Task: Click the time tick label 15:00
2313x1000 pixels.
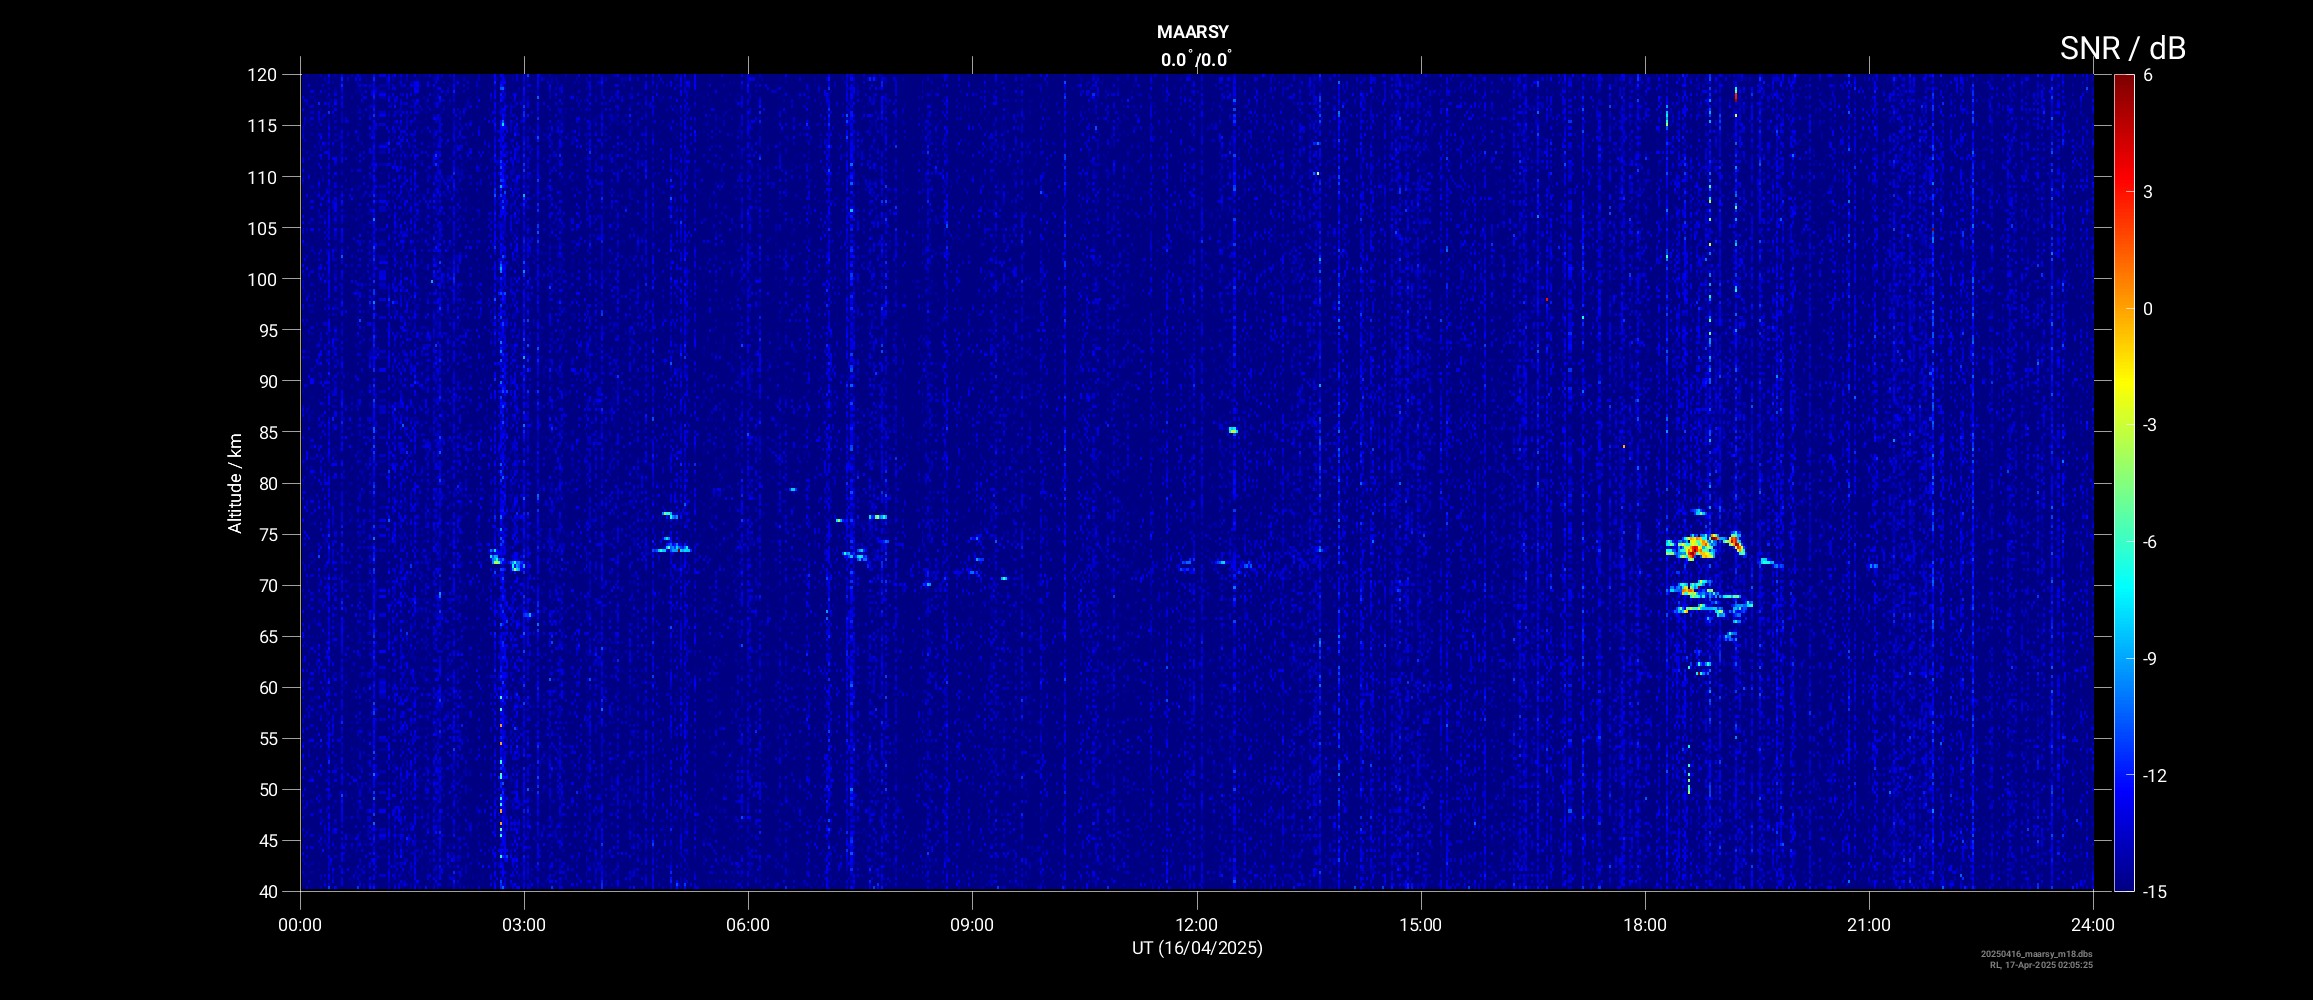Action: [1420, 925]
